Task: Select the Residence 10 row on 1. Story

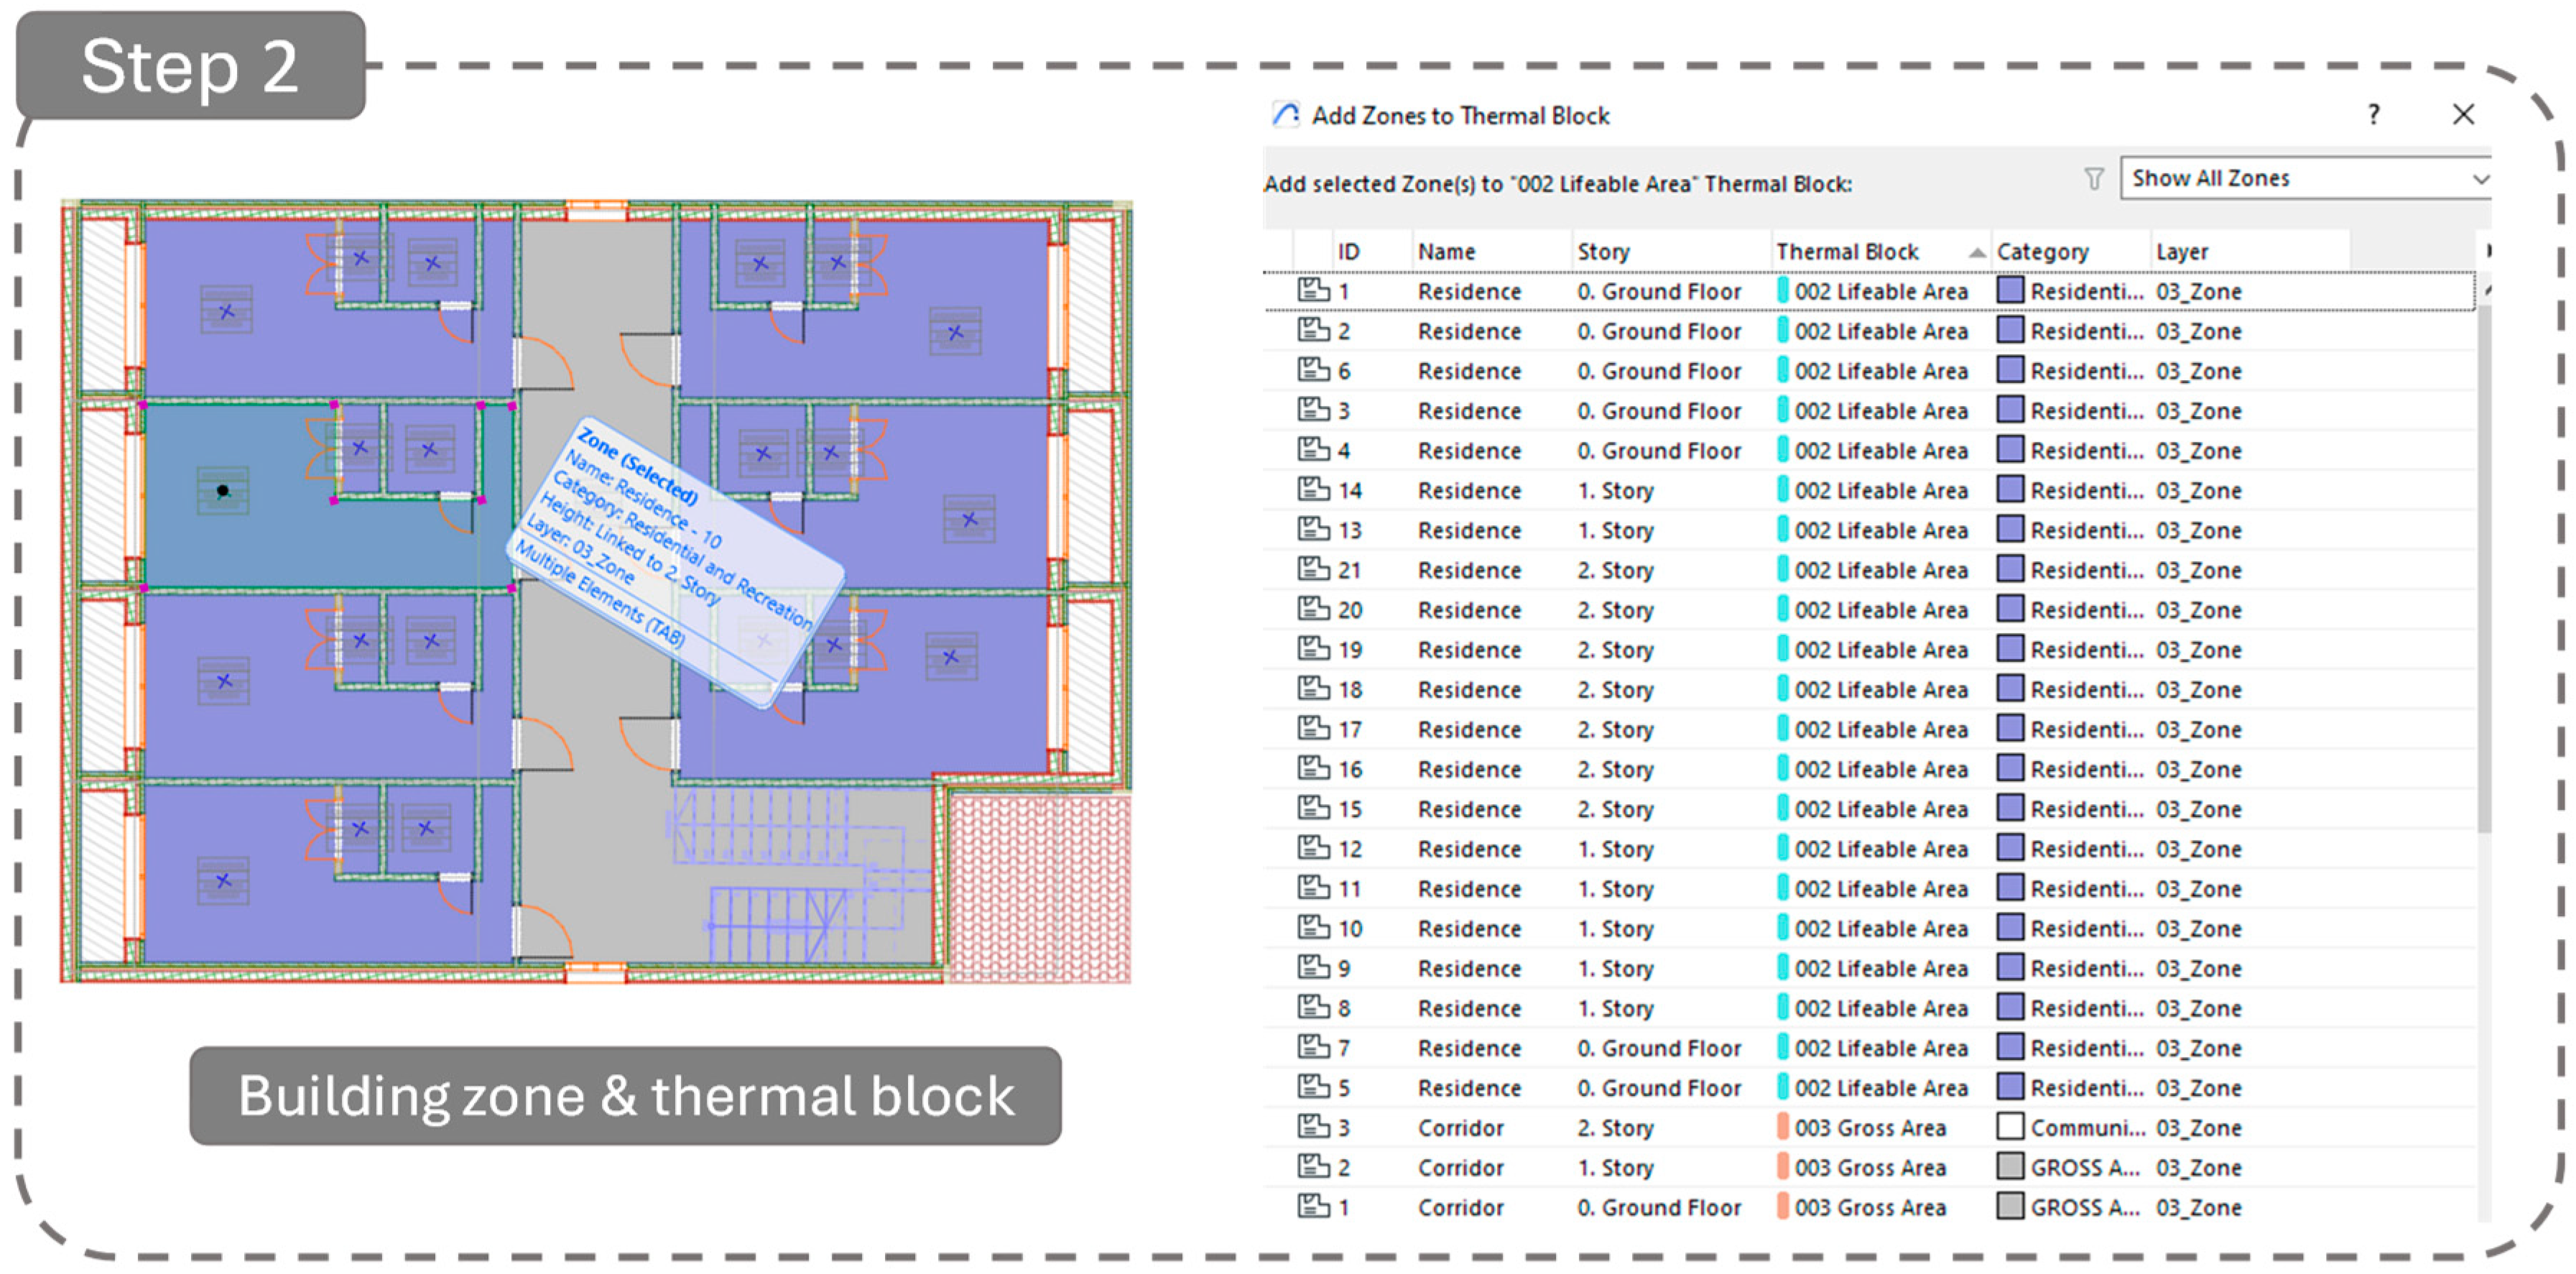Action: pos(1468,929)
